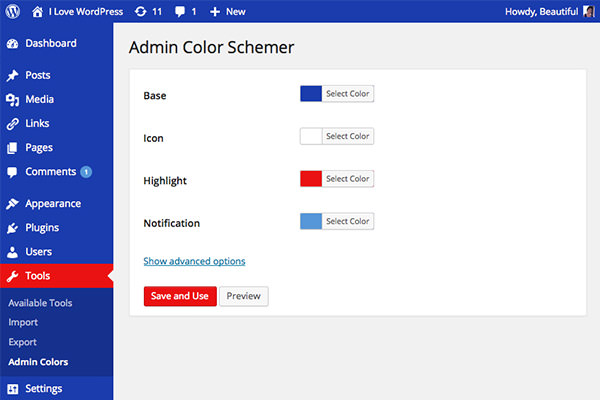The width and height of the screenshot is (600, 400).
Task: Open the updates icon showing 11
Action: pos(140,12)
